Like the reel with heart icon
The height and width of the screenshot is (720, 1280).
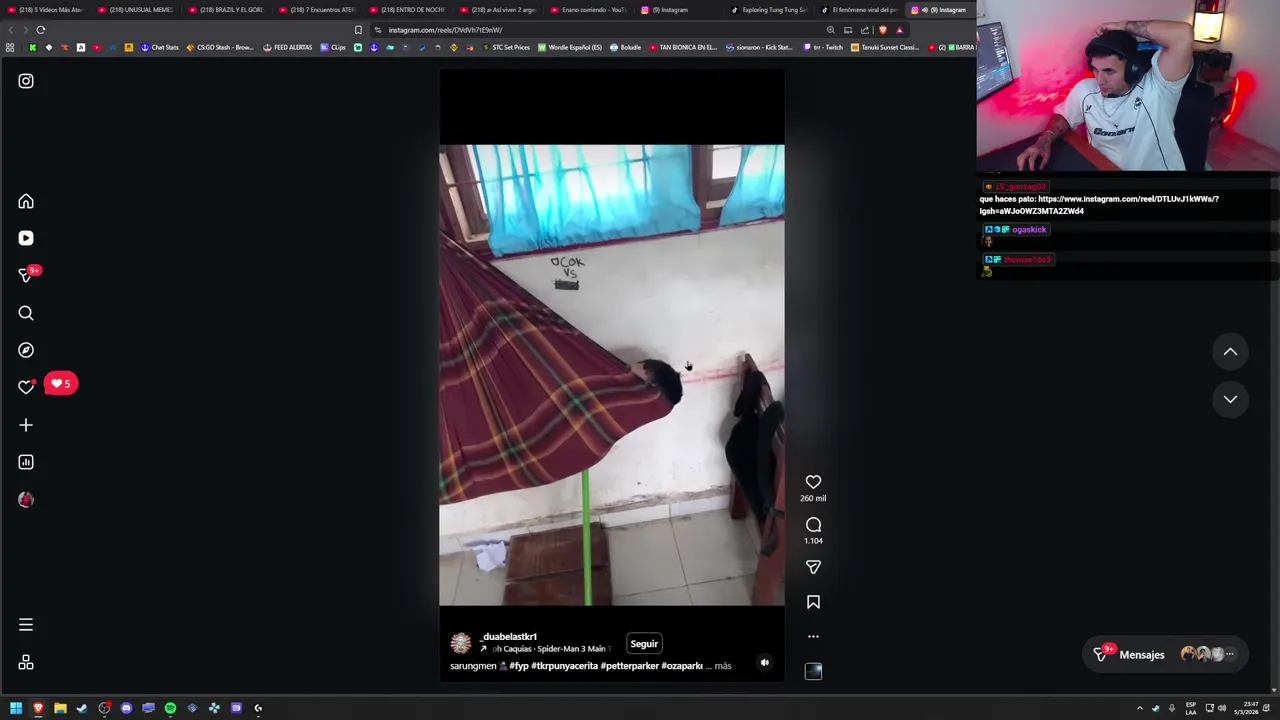tap(813, 482)
